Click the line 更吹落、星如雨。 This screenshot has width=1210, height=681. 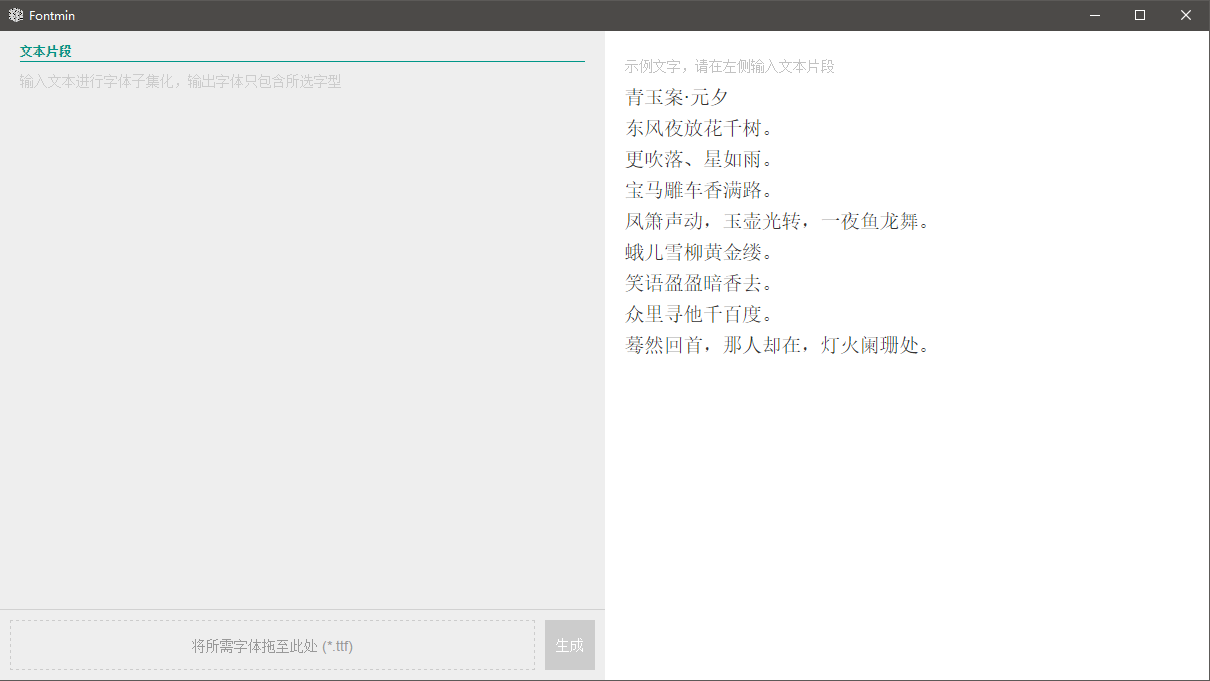(x=700, y=159)
